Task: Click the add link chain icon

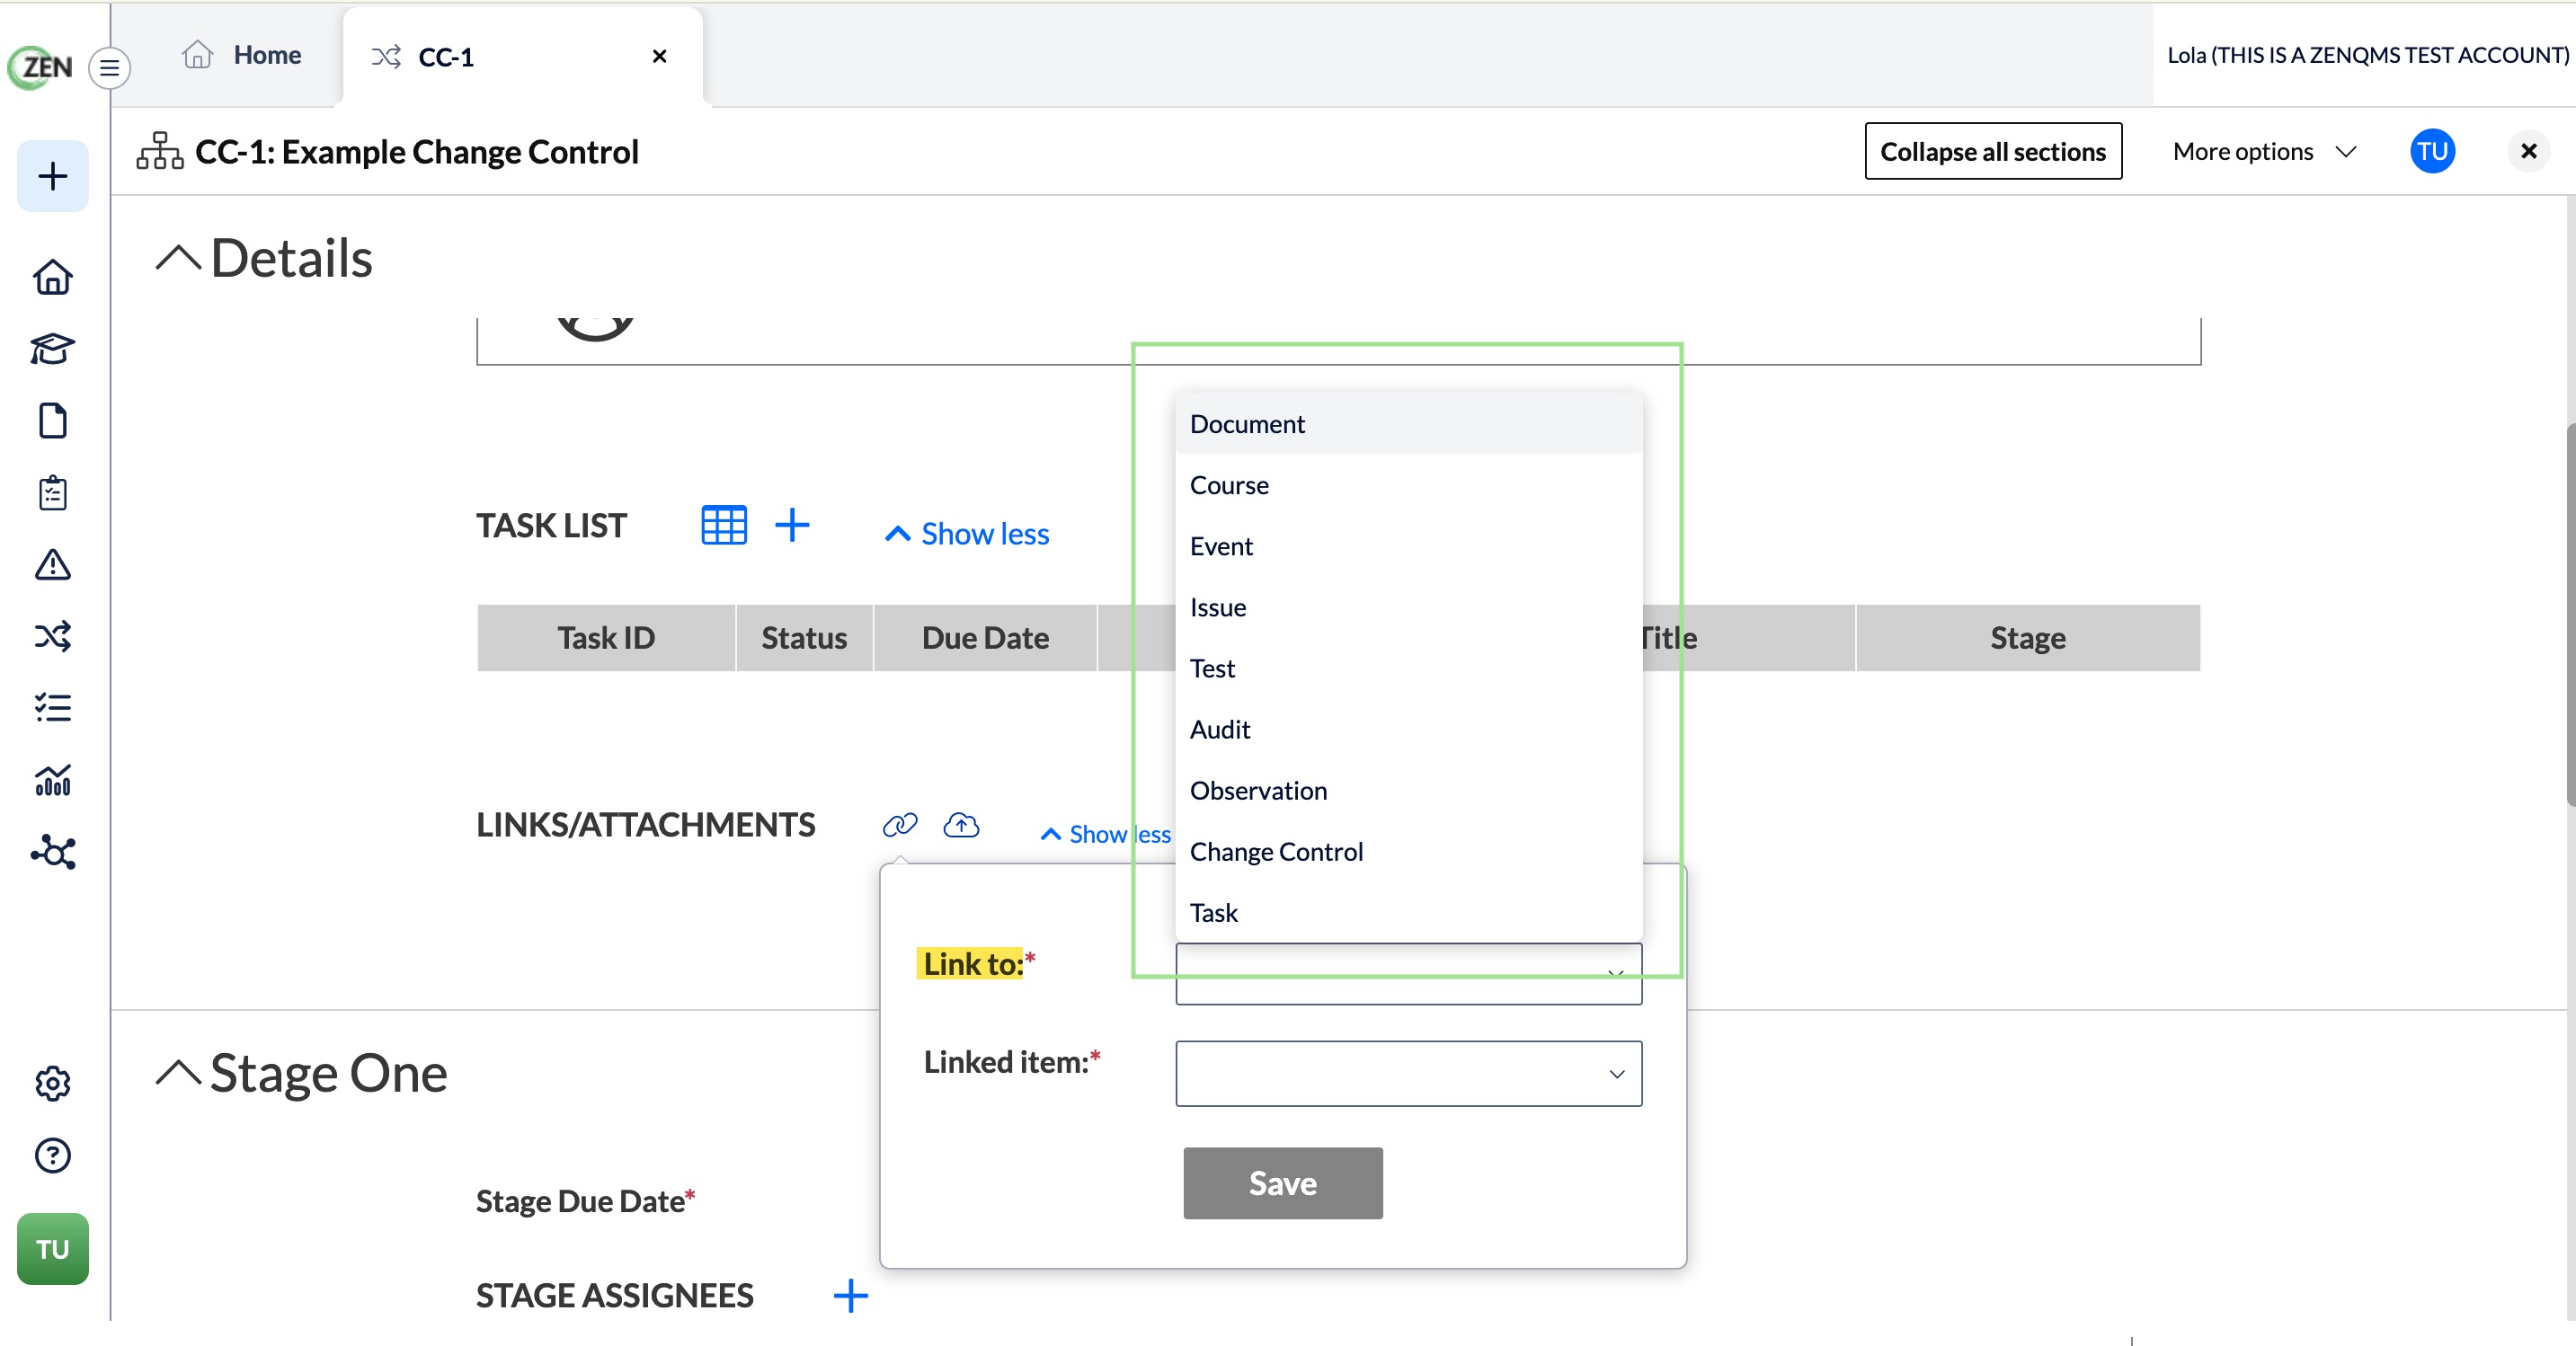Action: tap(900, 825)
